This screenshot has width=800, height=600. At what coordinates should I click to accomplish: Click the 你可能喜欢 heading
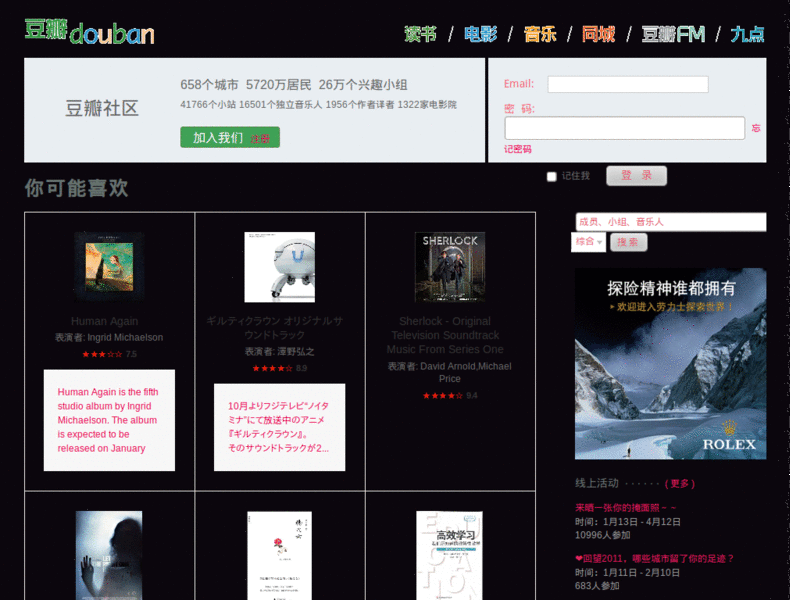(77, 188)
